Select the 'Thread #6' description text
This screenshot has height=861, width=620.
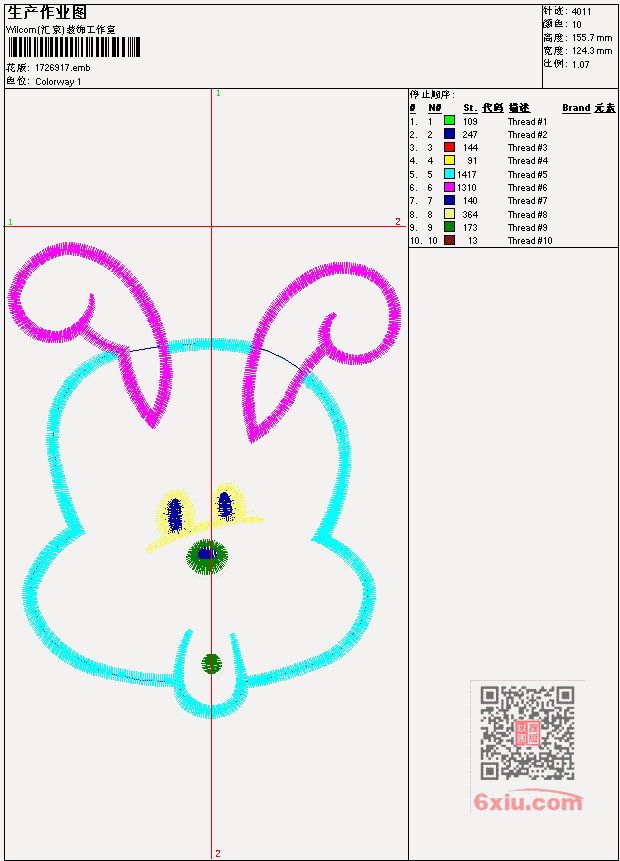[527, 188]
